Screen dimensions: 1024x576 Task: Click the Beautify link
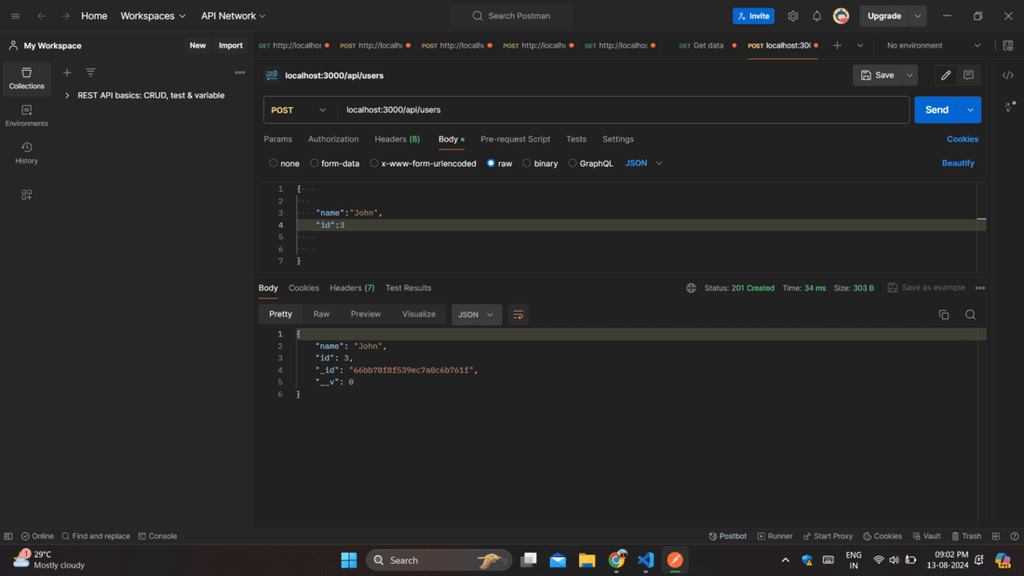point(957,163)
